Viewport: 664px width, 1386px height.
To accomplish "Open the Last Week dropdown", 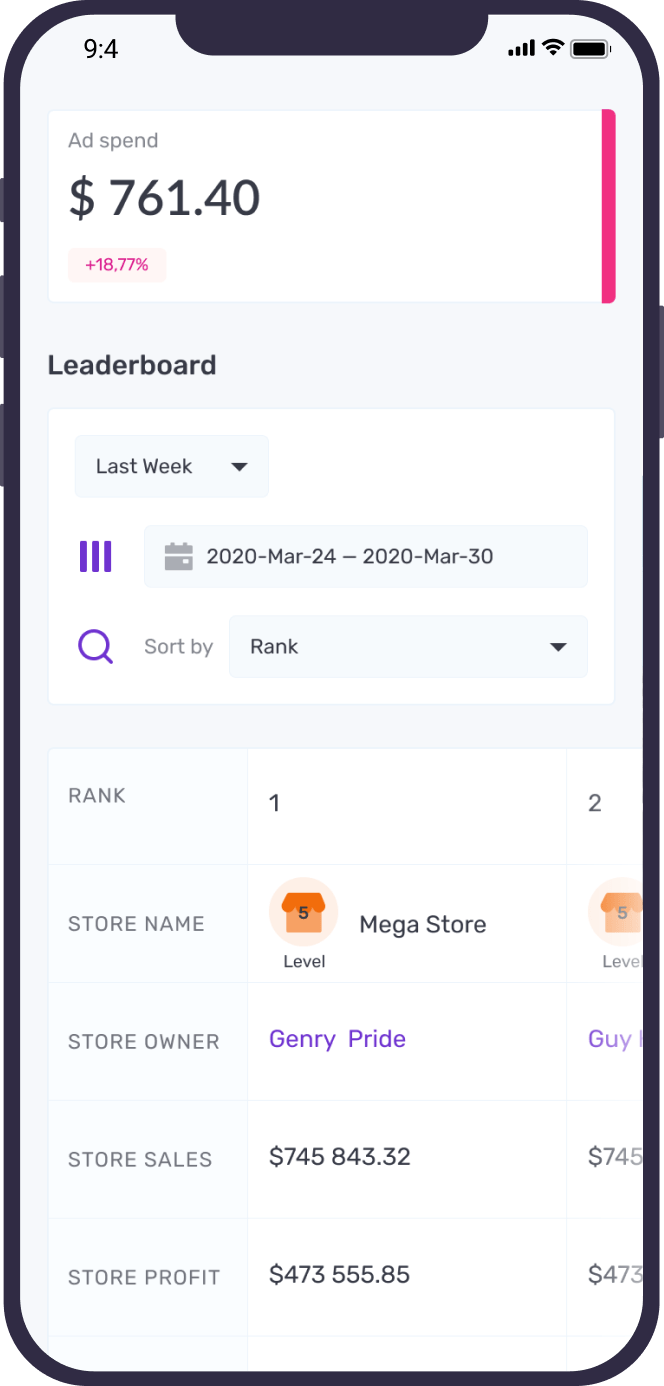I will (170, 466).
